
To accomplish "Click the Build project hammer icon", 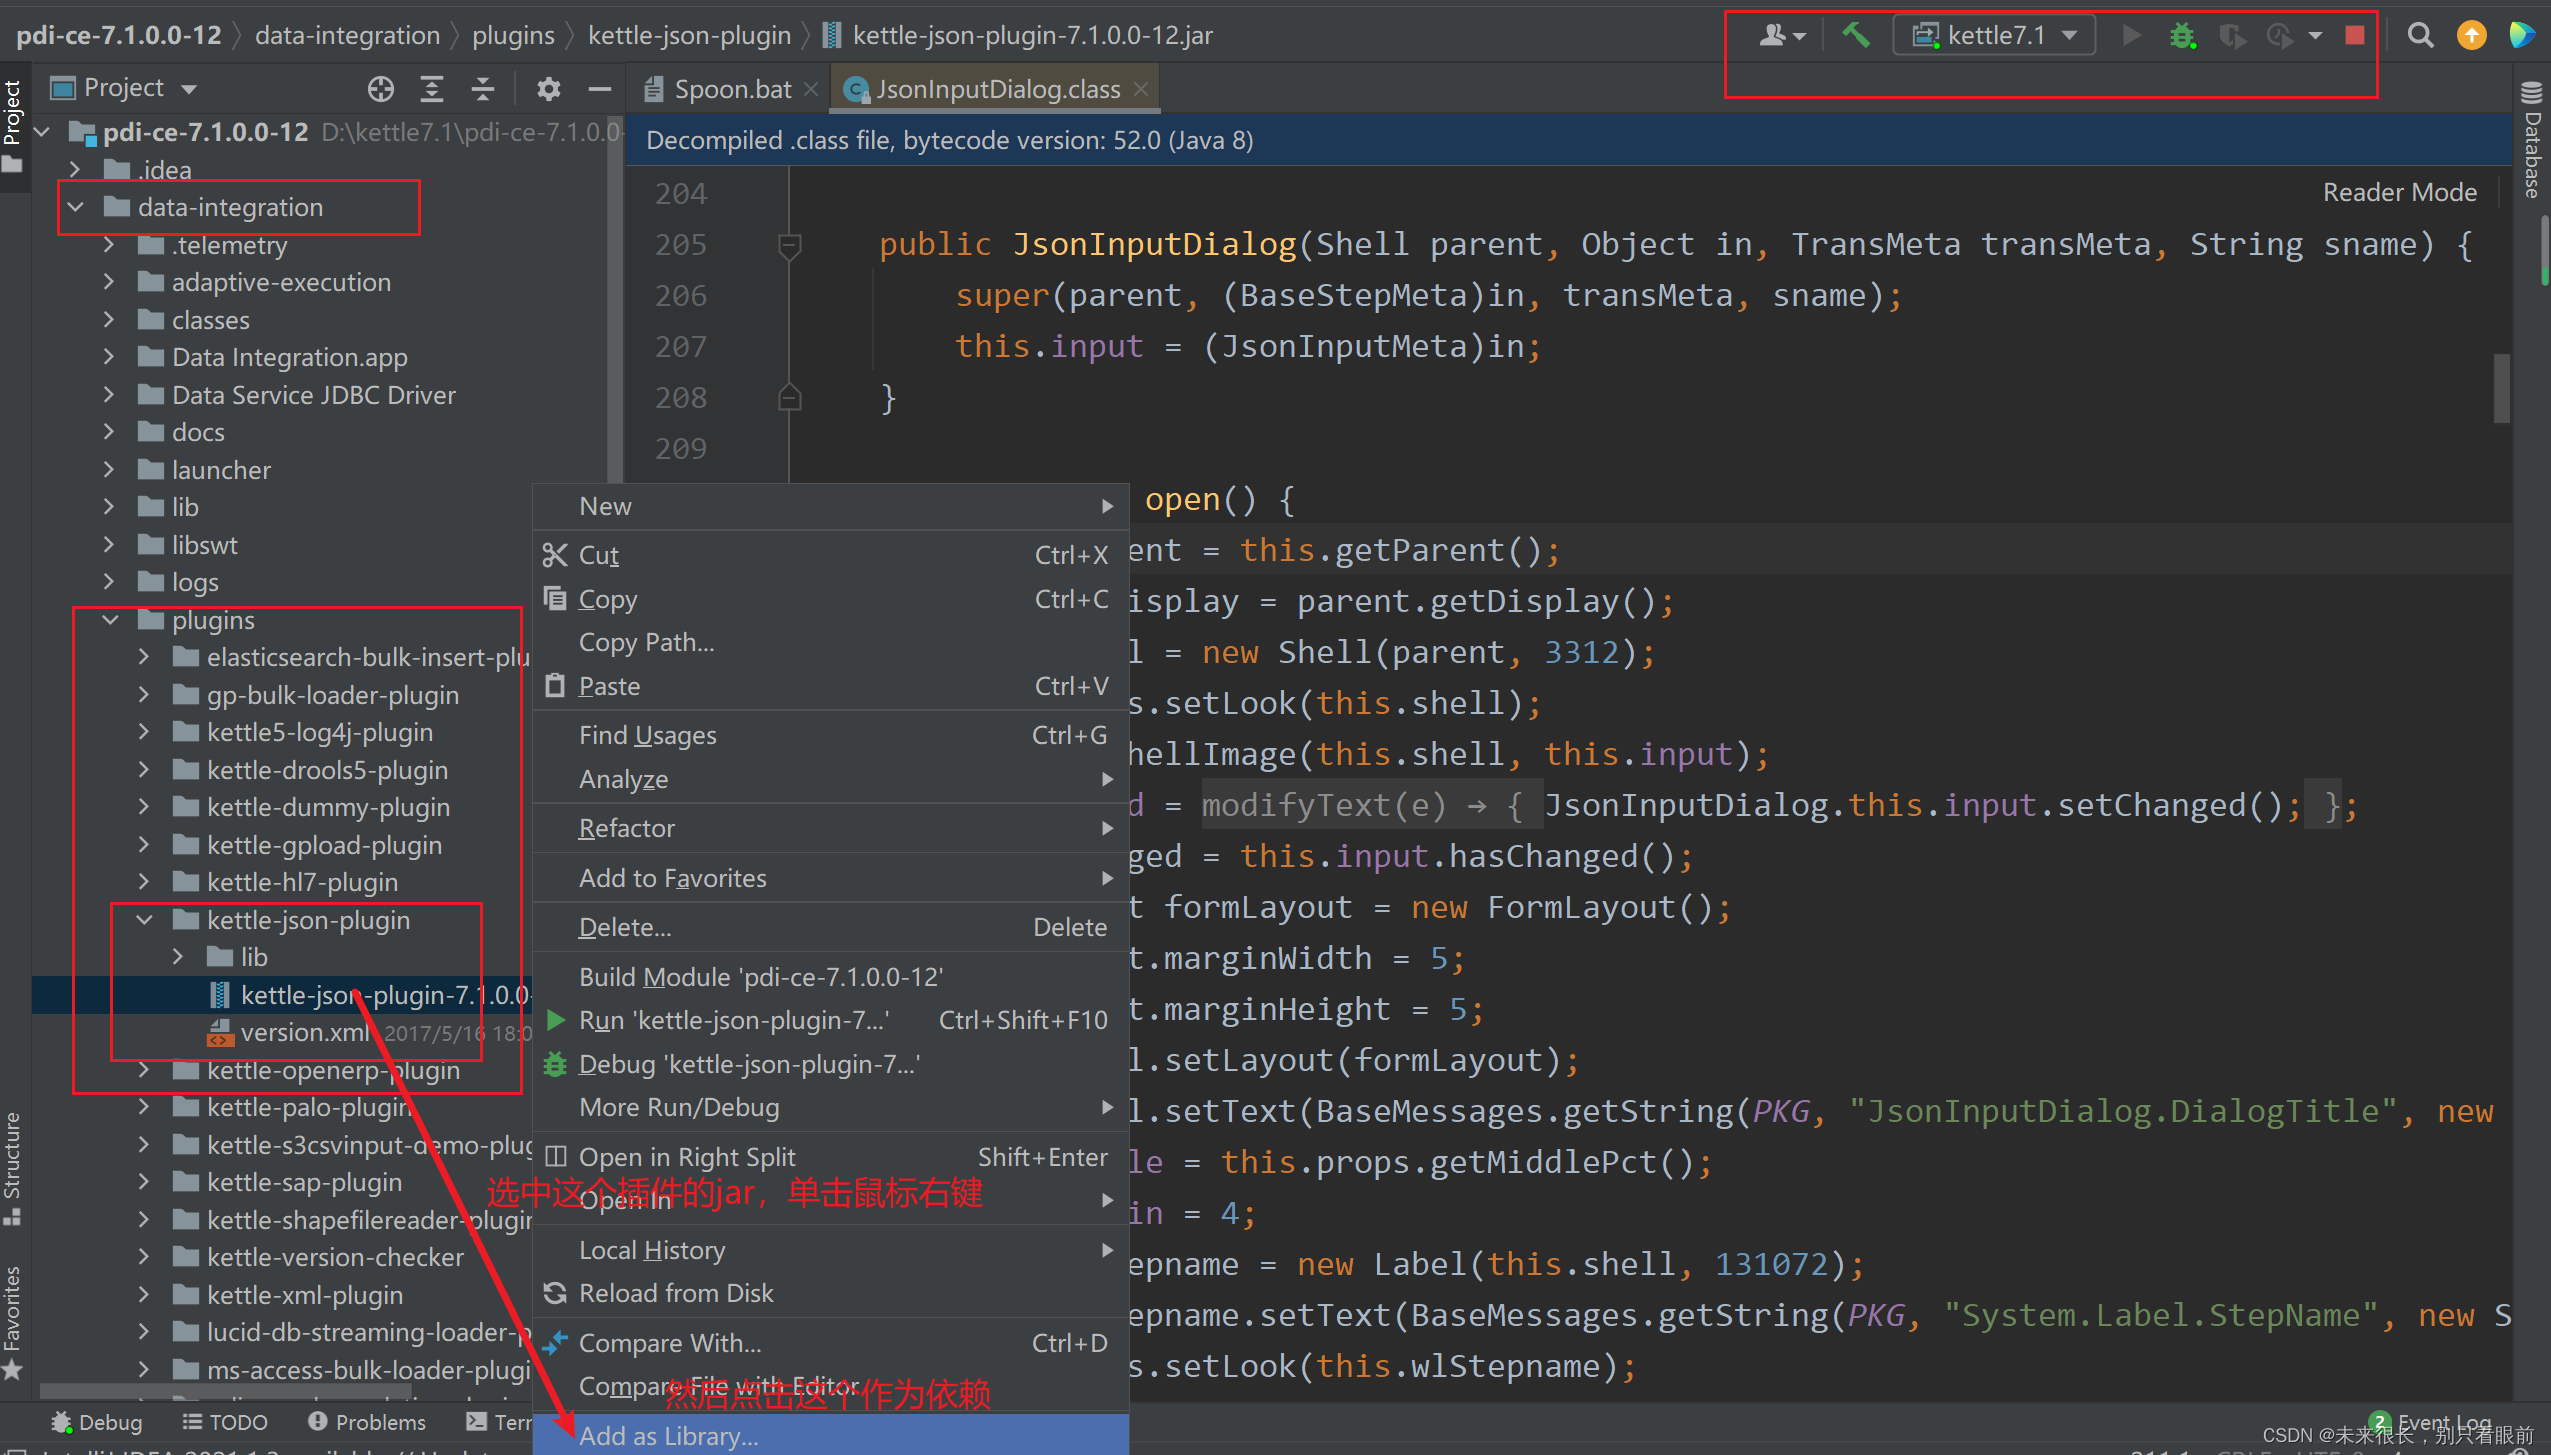I will tap(1856, 35).
